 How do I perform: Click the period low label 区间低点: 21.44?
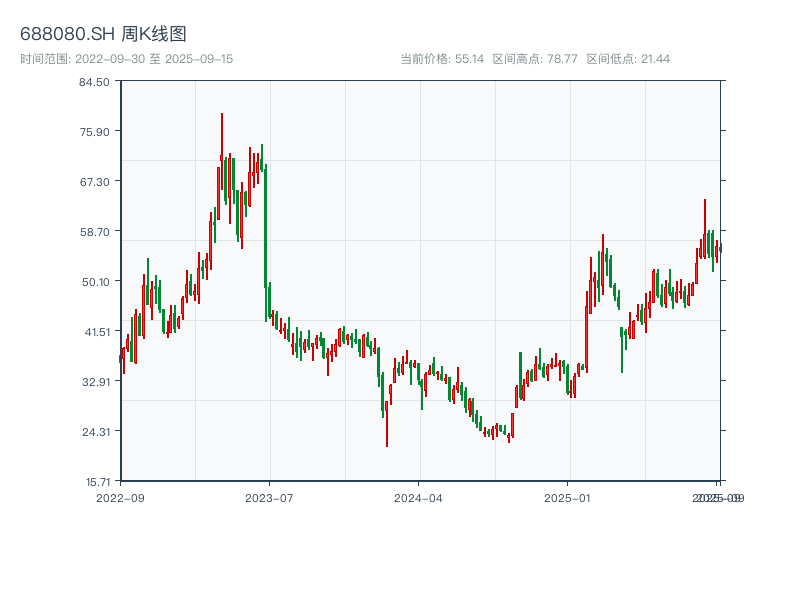coord(628,59)
